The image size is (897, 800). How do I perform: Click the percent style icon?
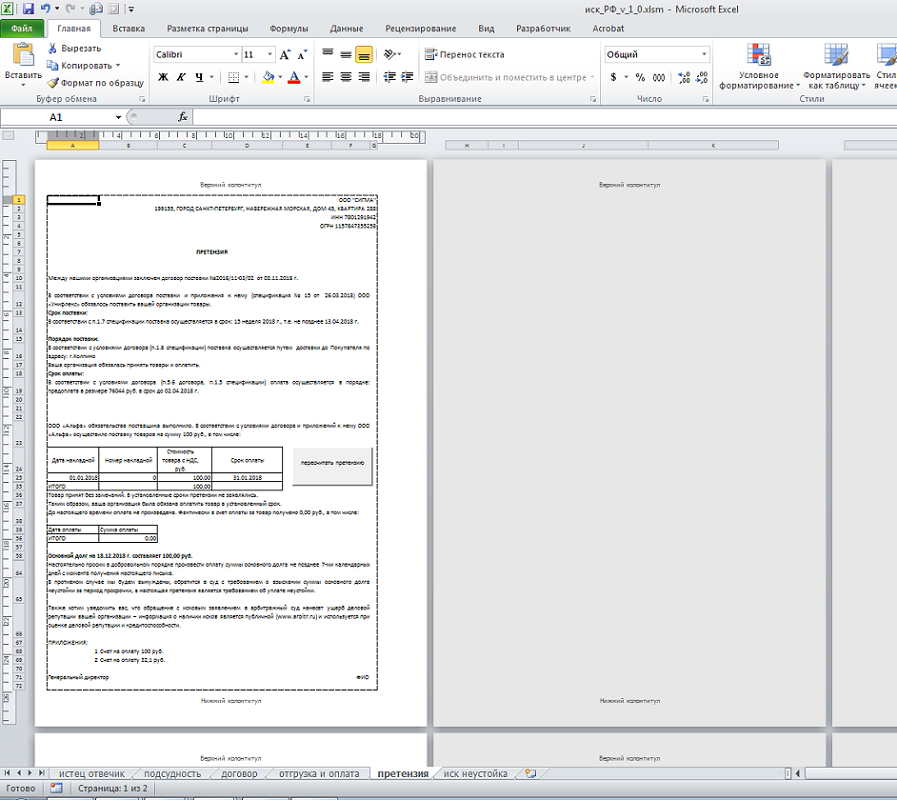640,77
